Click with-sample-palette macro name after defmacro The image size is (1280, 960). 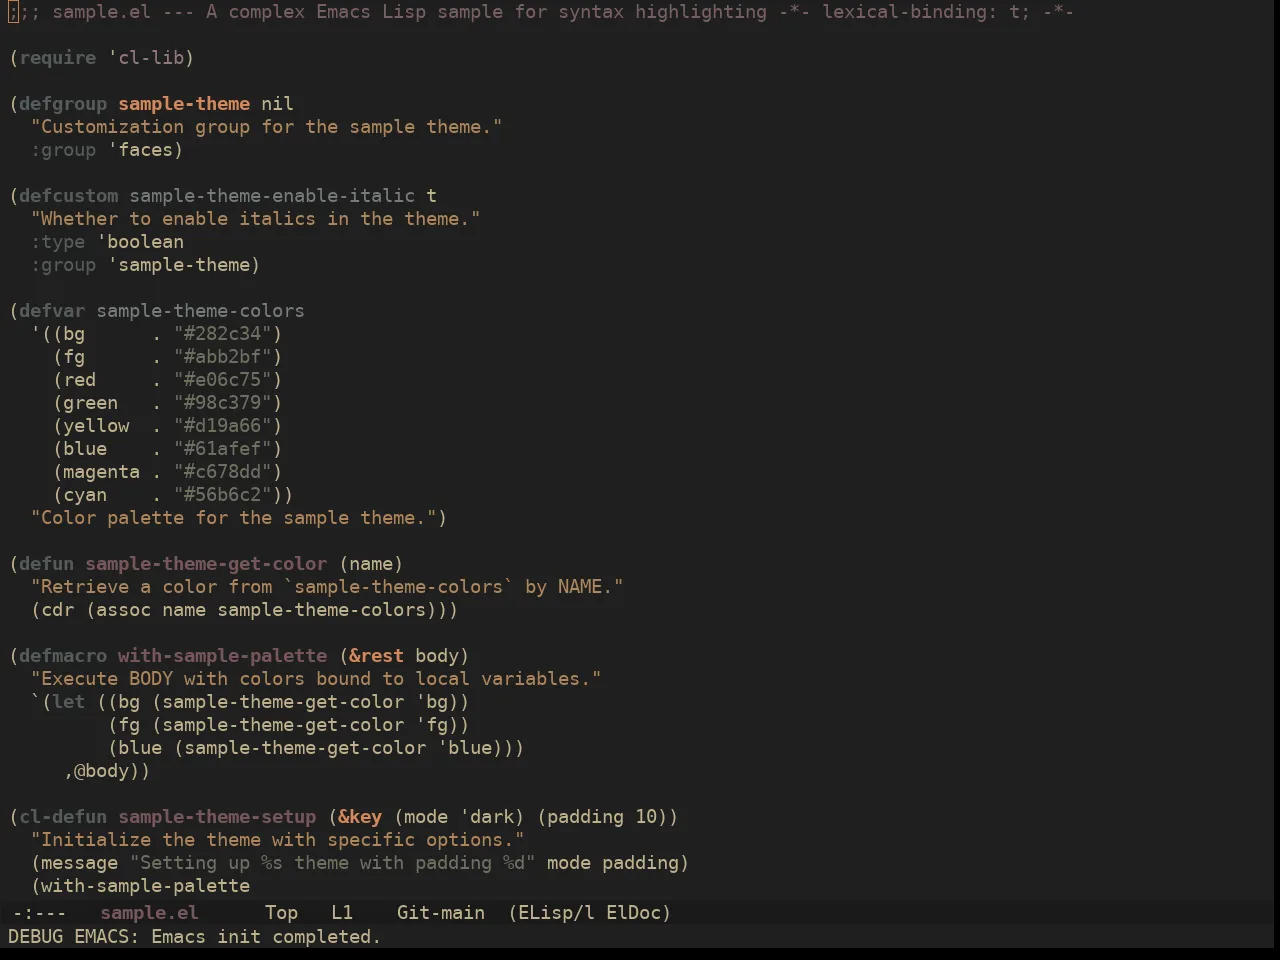[222, 656]
